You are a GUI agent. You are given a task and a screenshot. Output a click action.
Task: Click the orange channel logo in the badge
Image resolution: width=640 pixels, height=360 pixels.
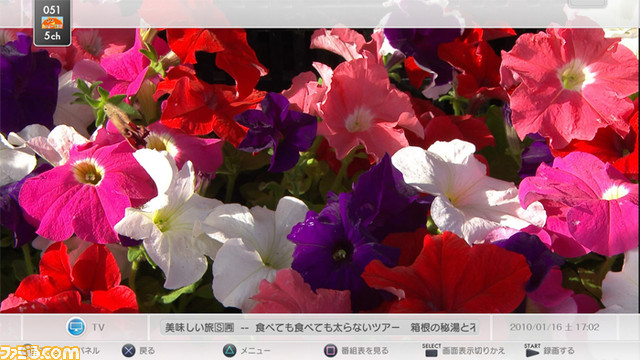(52, 23)
